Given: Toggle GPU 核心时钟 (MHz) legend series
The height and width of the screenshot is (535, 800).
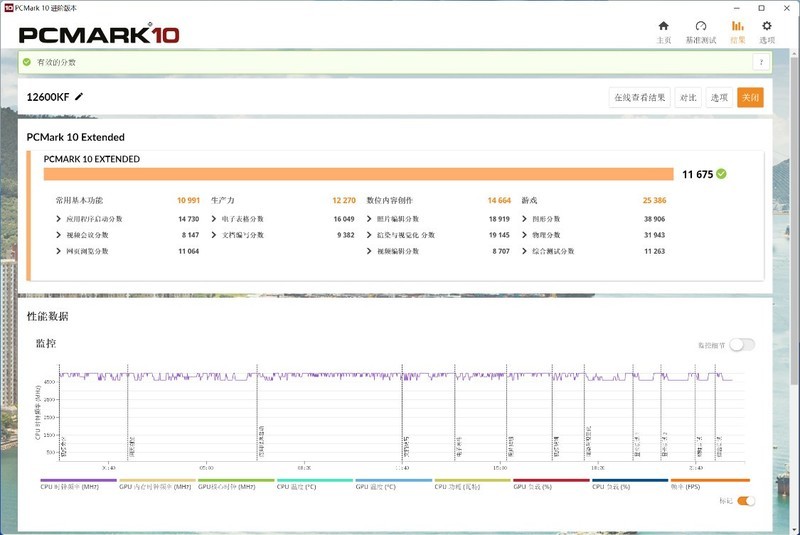Looking at the screenshot, I should (x=236, y=484).
